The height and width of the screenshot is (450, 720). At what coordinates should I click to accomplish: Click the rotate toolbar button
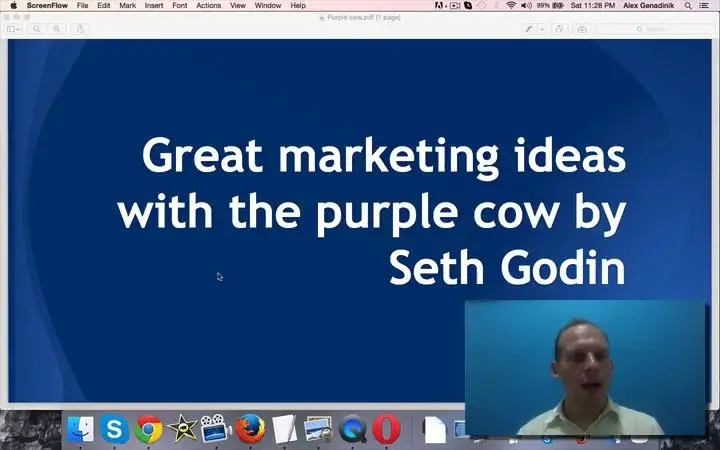click(x=559, y=29)
